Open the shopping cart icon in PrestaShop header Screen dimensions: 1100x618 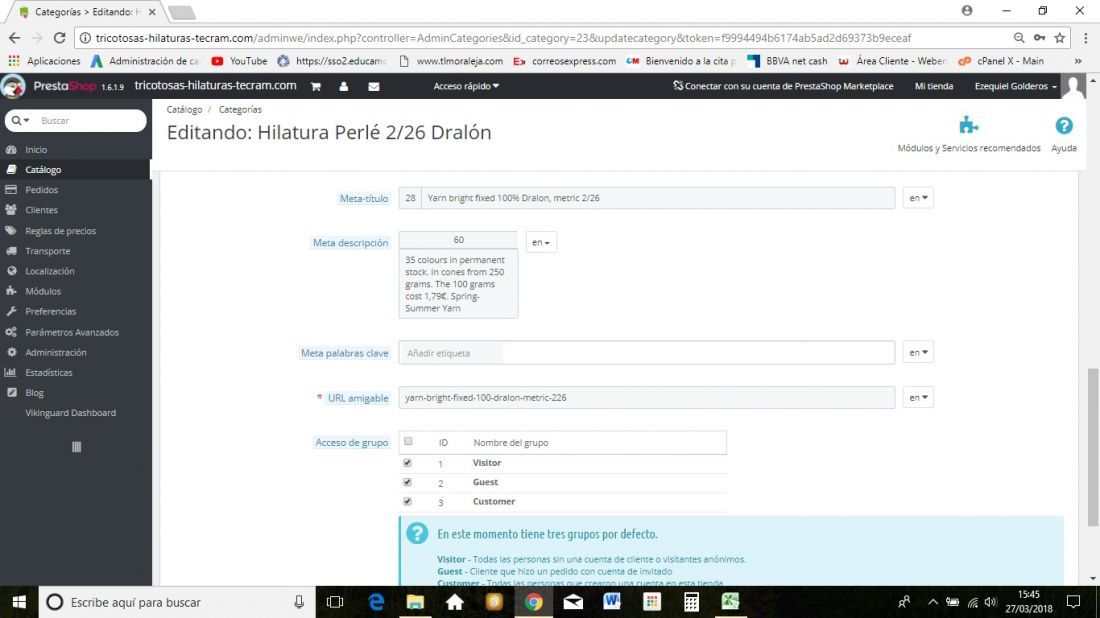(316, 86)
